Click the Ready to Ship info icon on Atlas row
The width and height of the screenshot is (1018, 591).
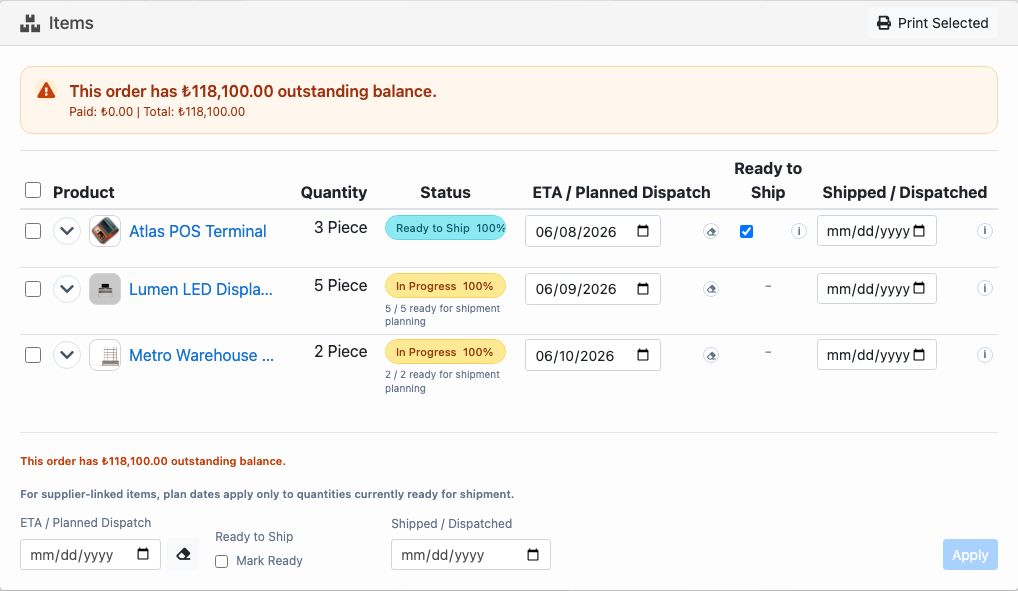799,231
